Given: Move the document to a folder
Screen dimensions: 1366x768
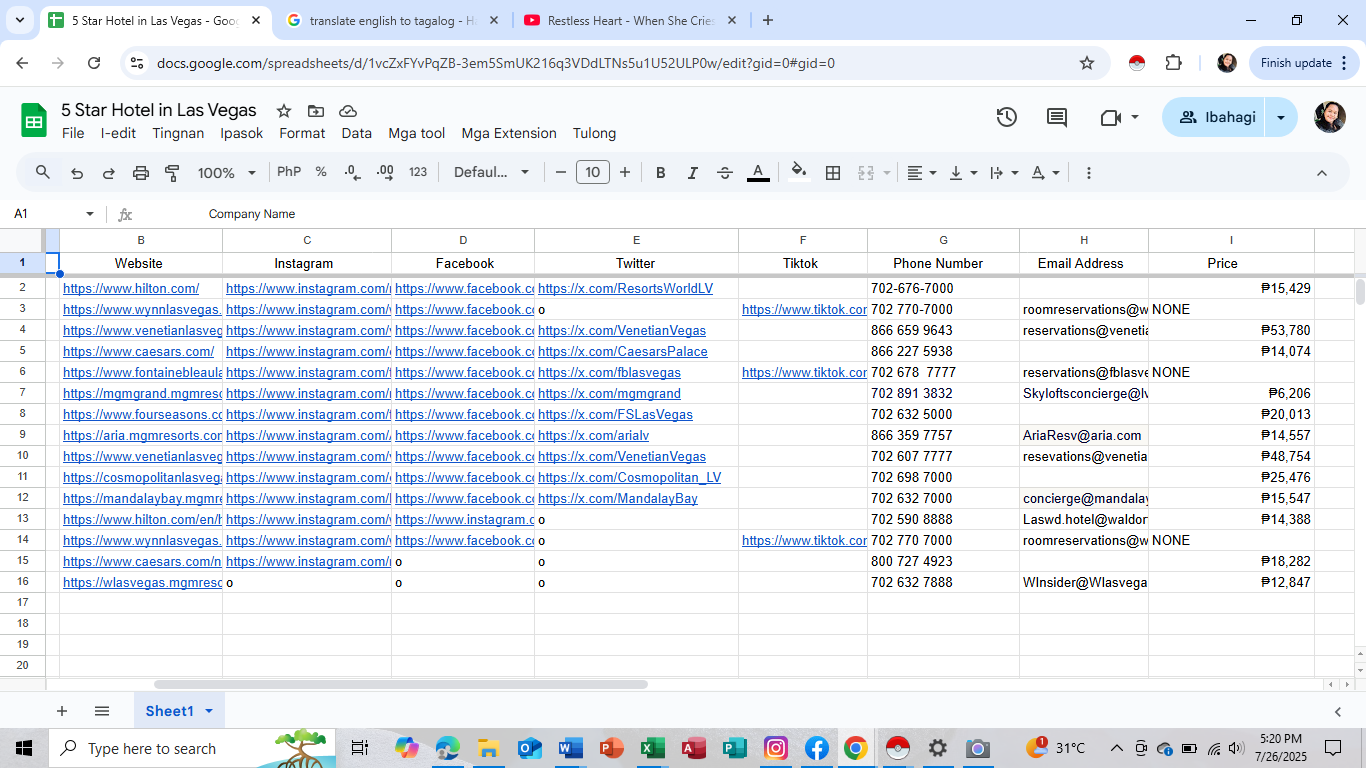Looking at the screenshot, I should click(x=316, y=111).
